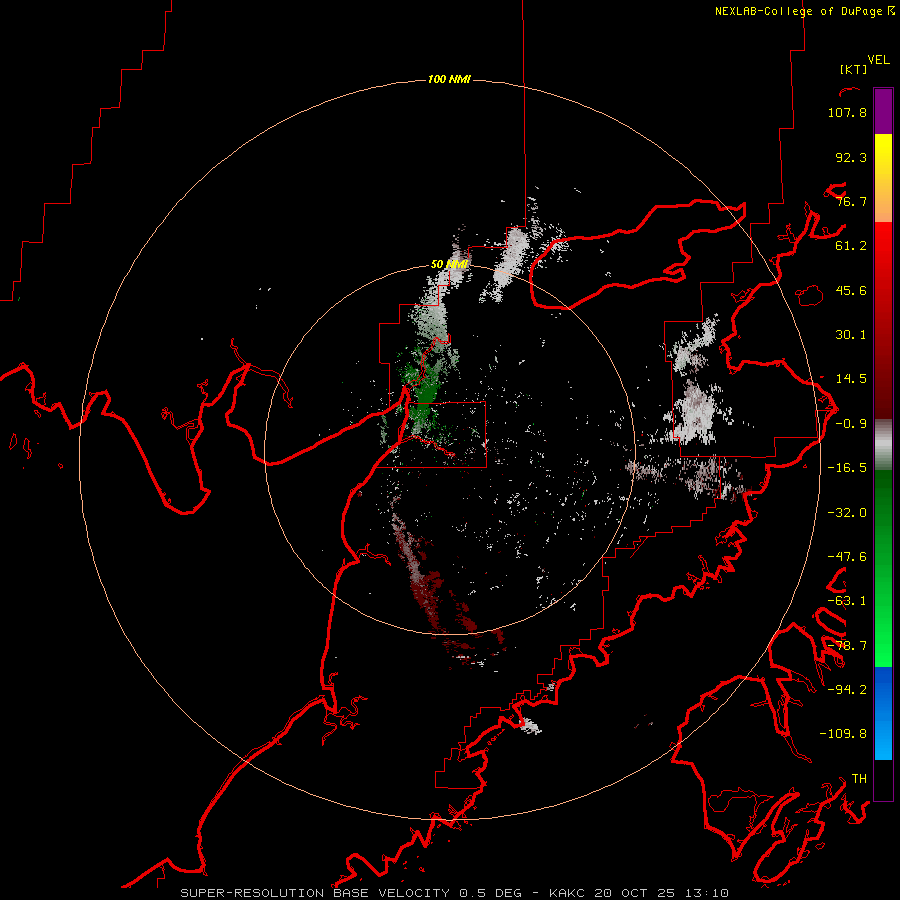Click the [KT] units label
Screen dimensions: 900x900
point(853,69)
